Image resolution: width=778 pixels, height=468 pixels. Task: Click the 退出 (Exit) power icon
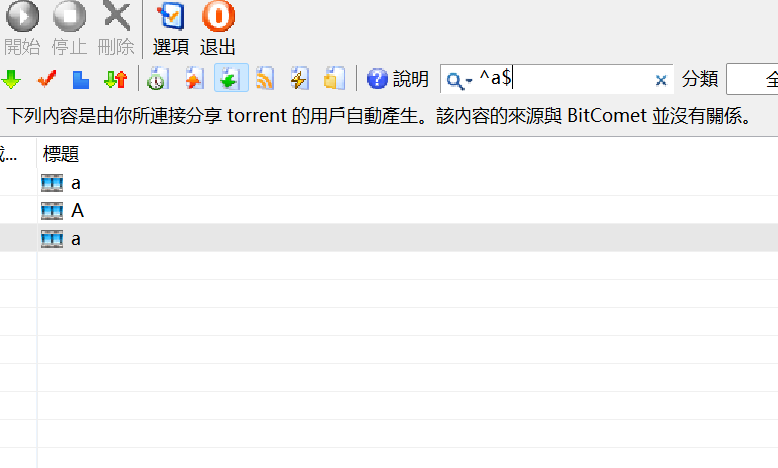click(218, 16)
